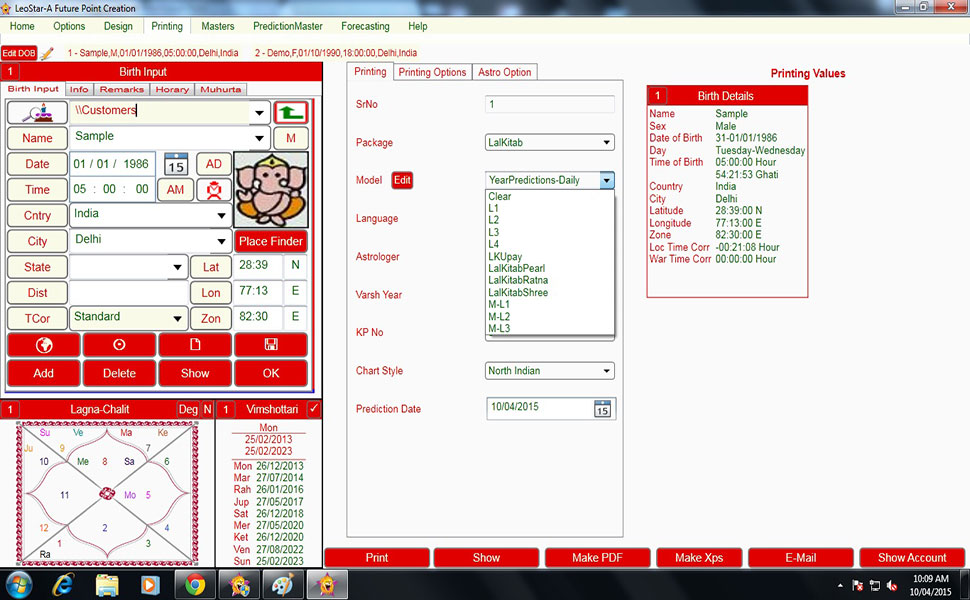Select M-L2 from the Model list

point(499,317)
